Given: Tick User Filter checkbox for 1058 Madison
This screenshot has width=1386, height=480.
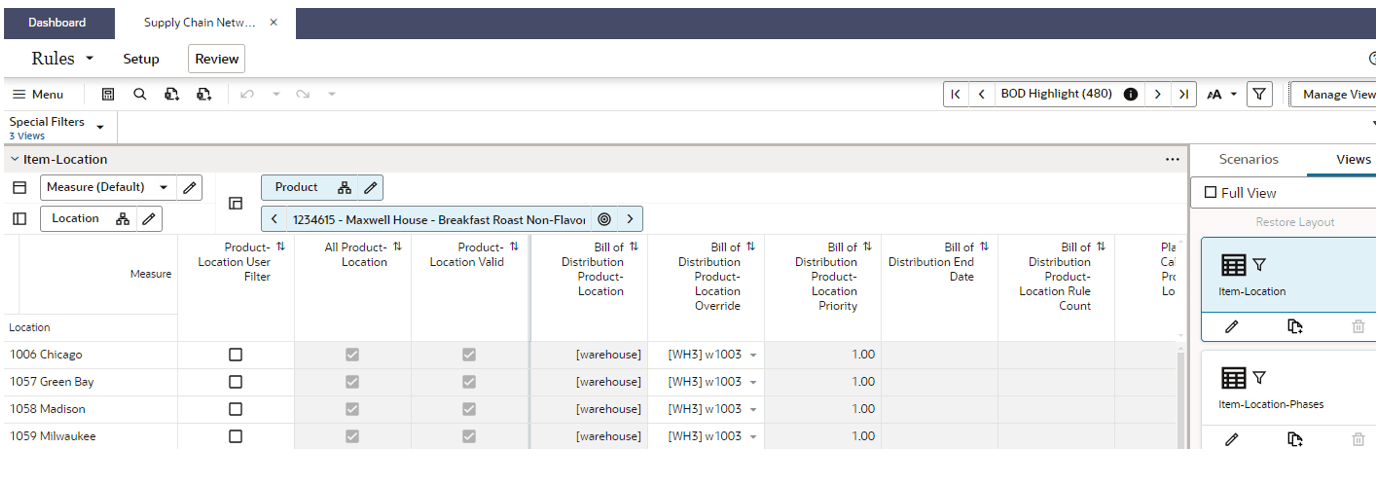Looking at the screenshot, I should pos(236,409).
